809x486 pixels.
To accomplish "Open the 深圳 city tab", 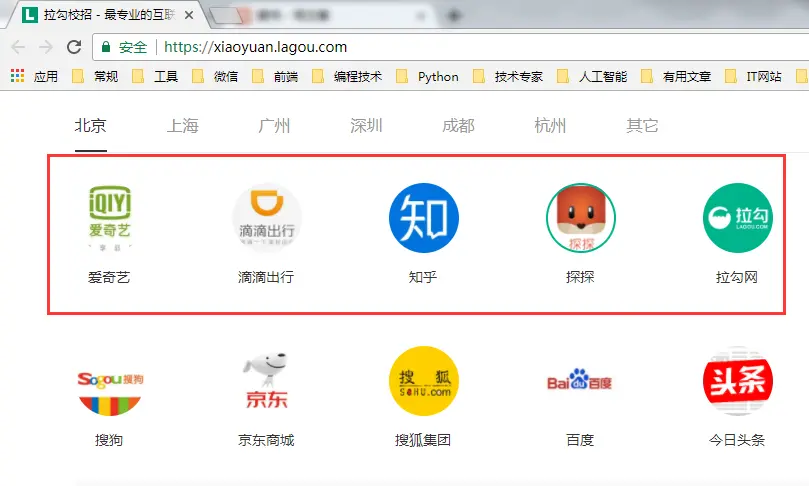I will click(x=366, y=125).
